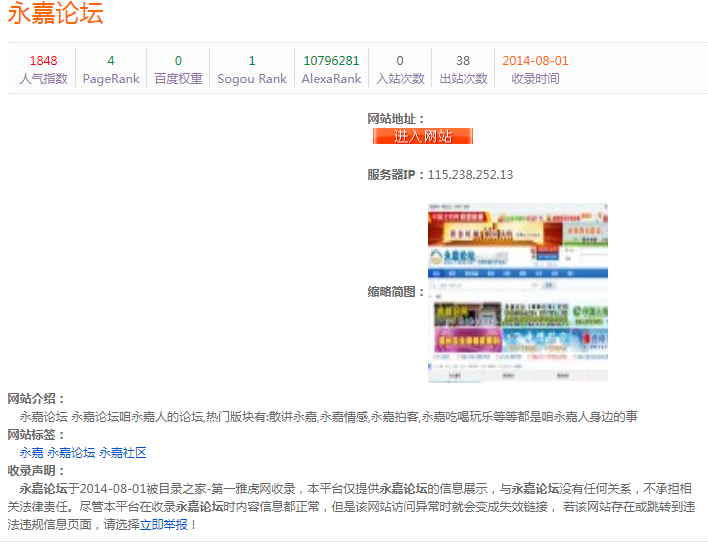Click the AlexaRank label
708x545 pixels.
coord(331,79)
